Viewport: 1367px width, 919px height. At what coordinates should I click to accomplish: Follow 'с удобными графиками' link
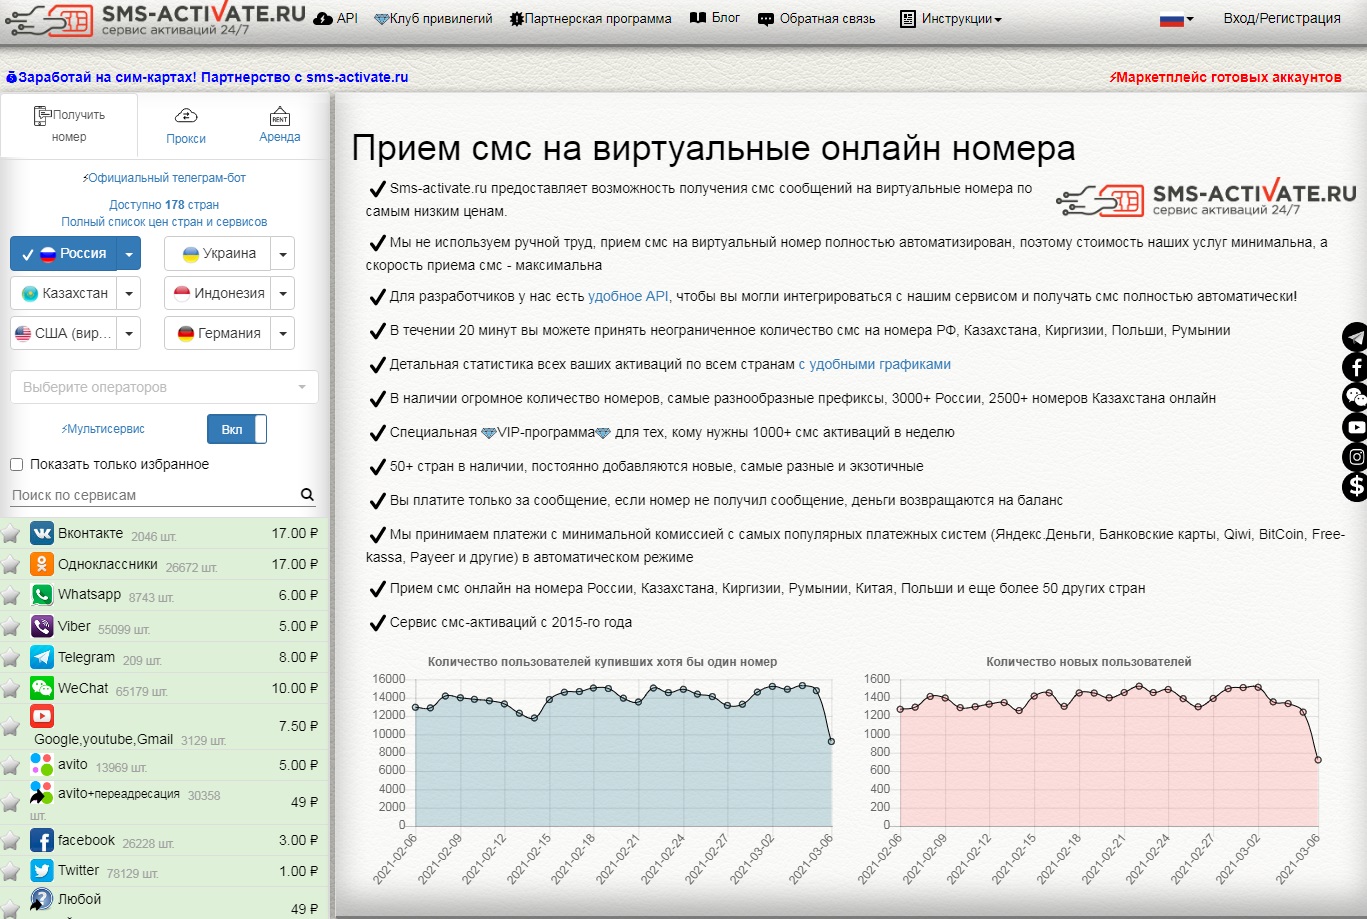(874, 364)
